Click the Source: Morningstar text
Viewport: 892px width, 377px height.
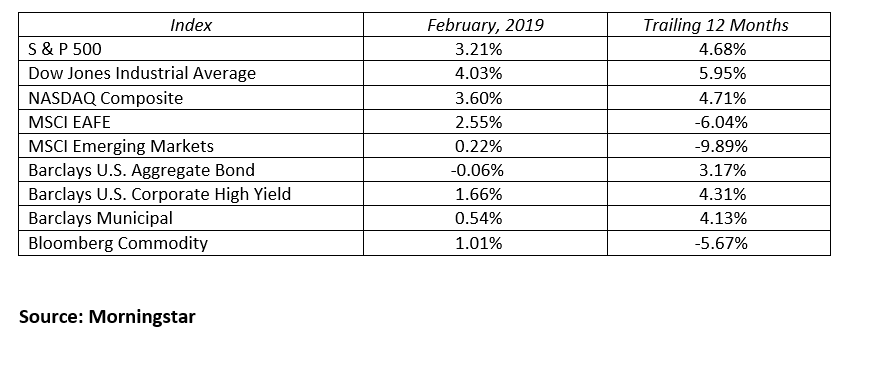click(108, 317)
